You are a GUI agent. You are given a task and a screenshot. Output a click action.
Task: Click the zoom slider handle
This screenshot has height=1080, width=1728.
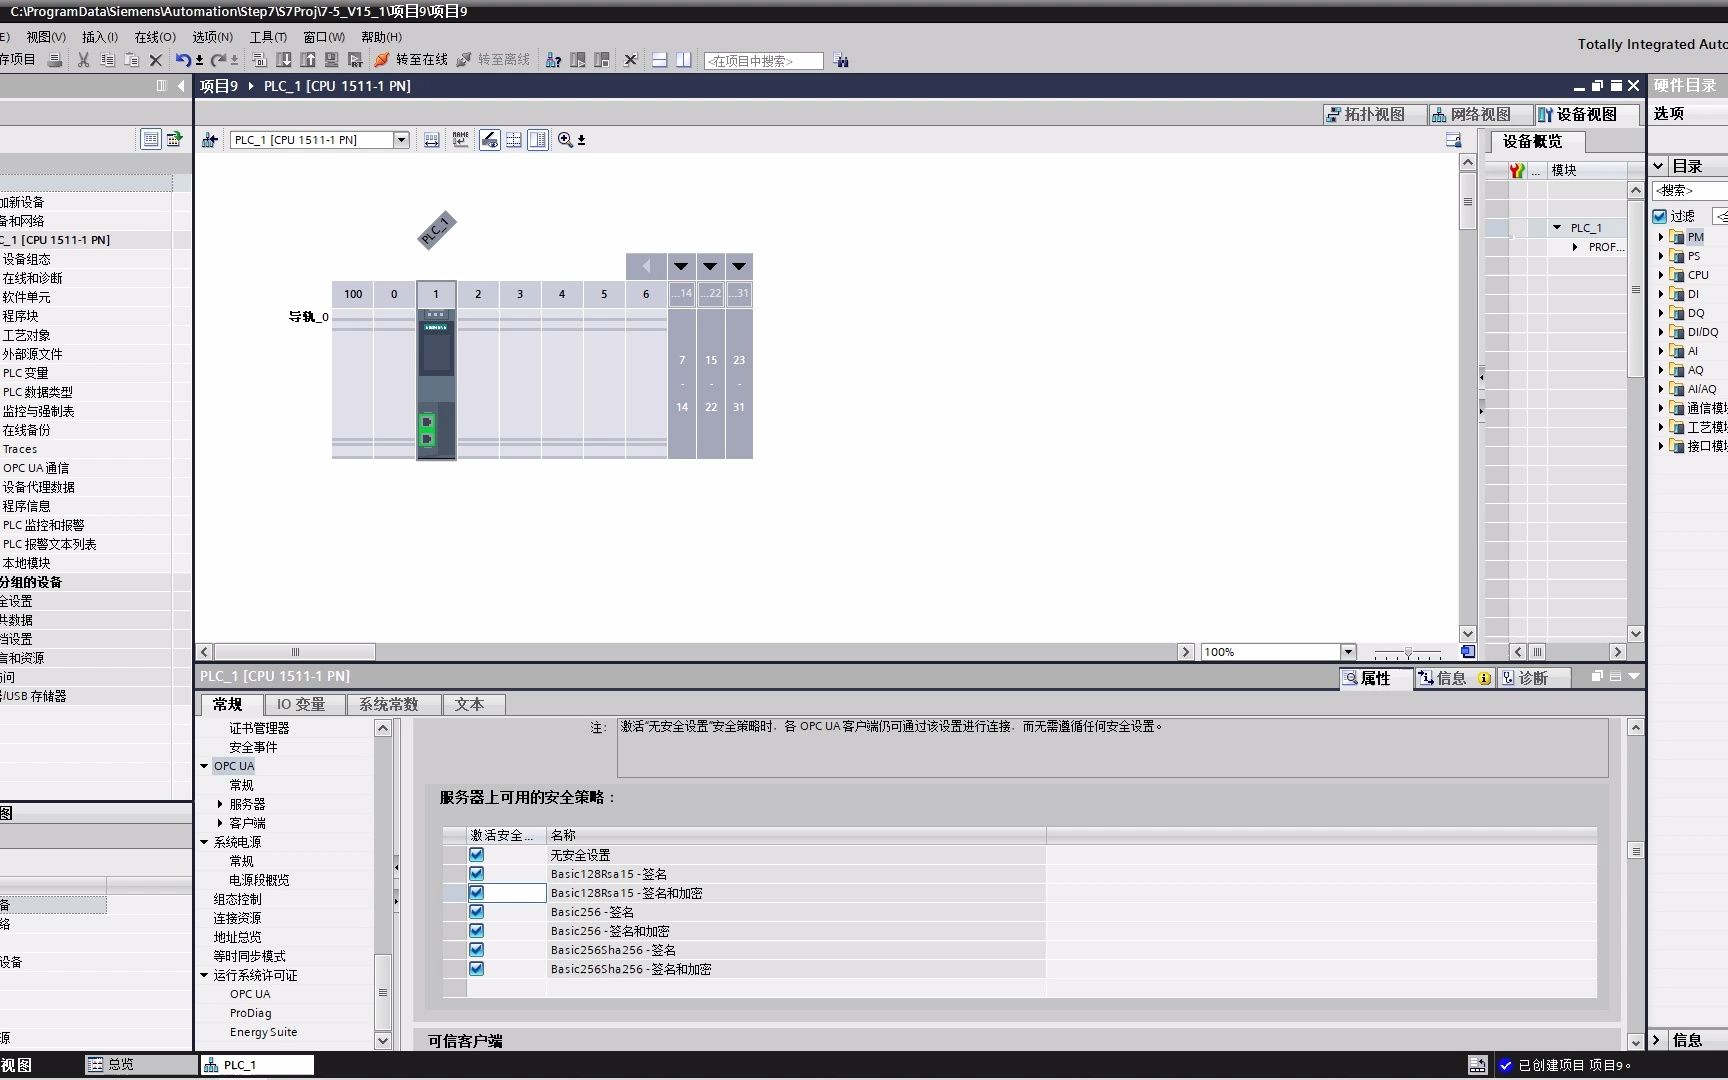(x=1408, y=653)
